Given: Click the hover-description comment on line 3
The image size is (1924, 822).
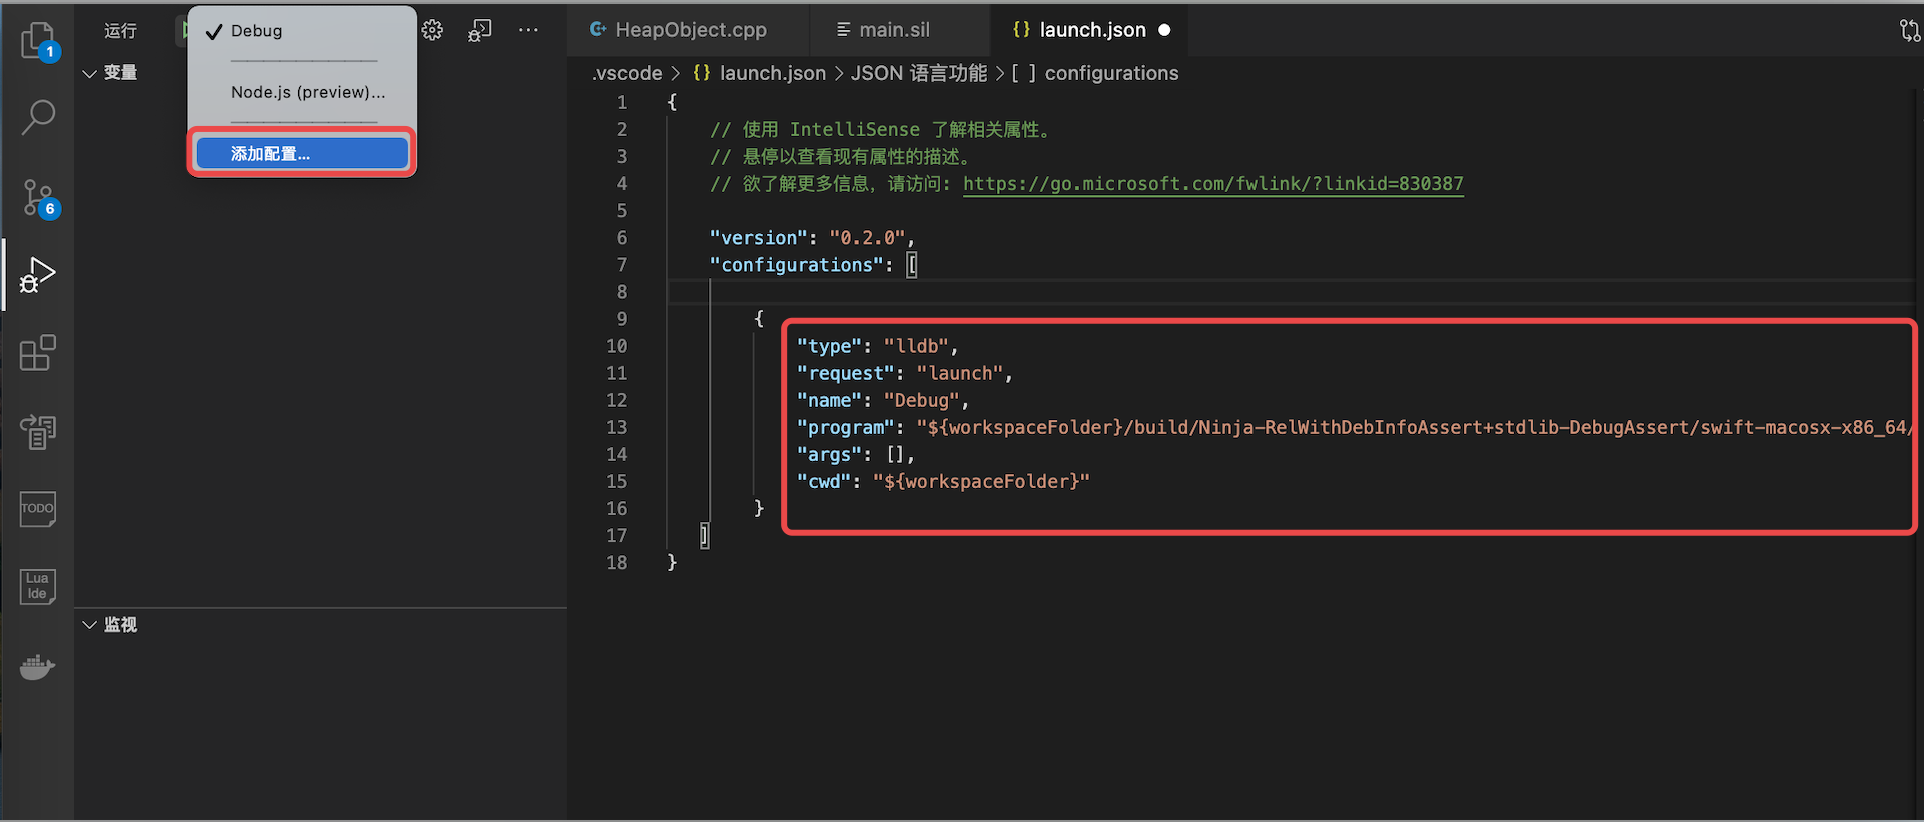Looking at the screenshot, I should (x=840, y=157).
